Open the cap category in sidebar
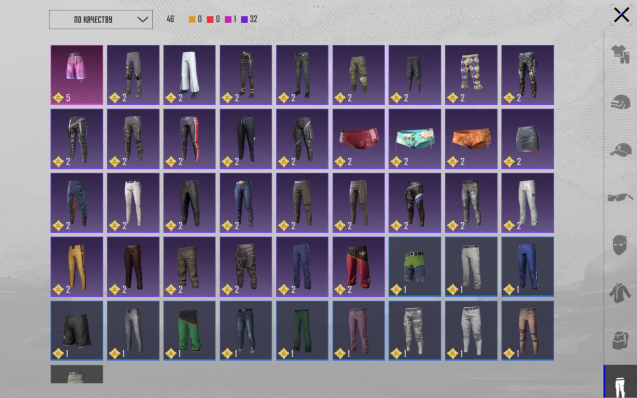This screenshot has width=637, height=398. point(620,150)
